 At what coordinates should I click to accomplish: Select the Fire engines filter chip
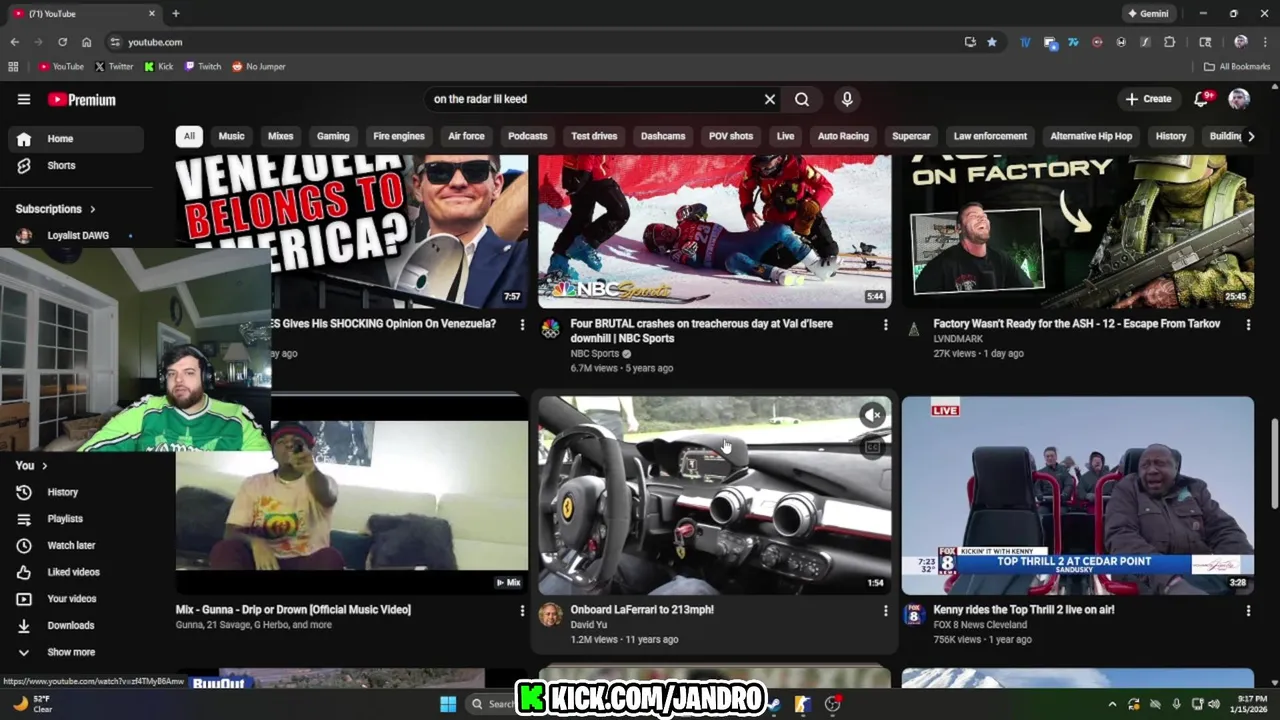tap(399, 136)
